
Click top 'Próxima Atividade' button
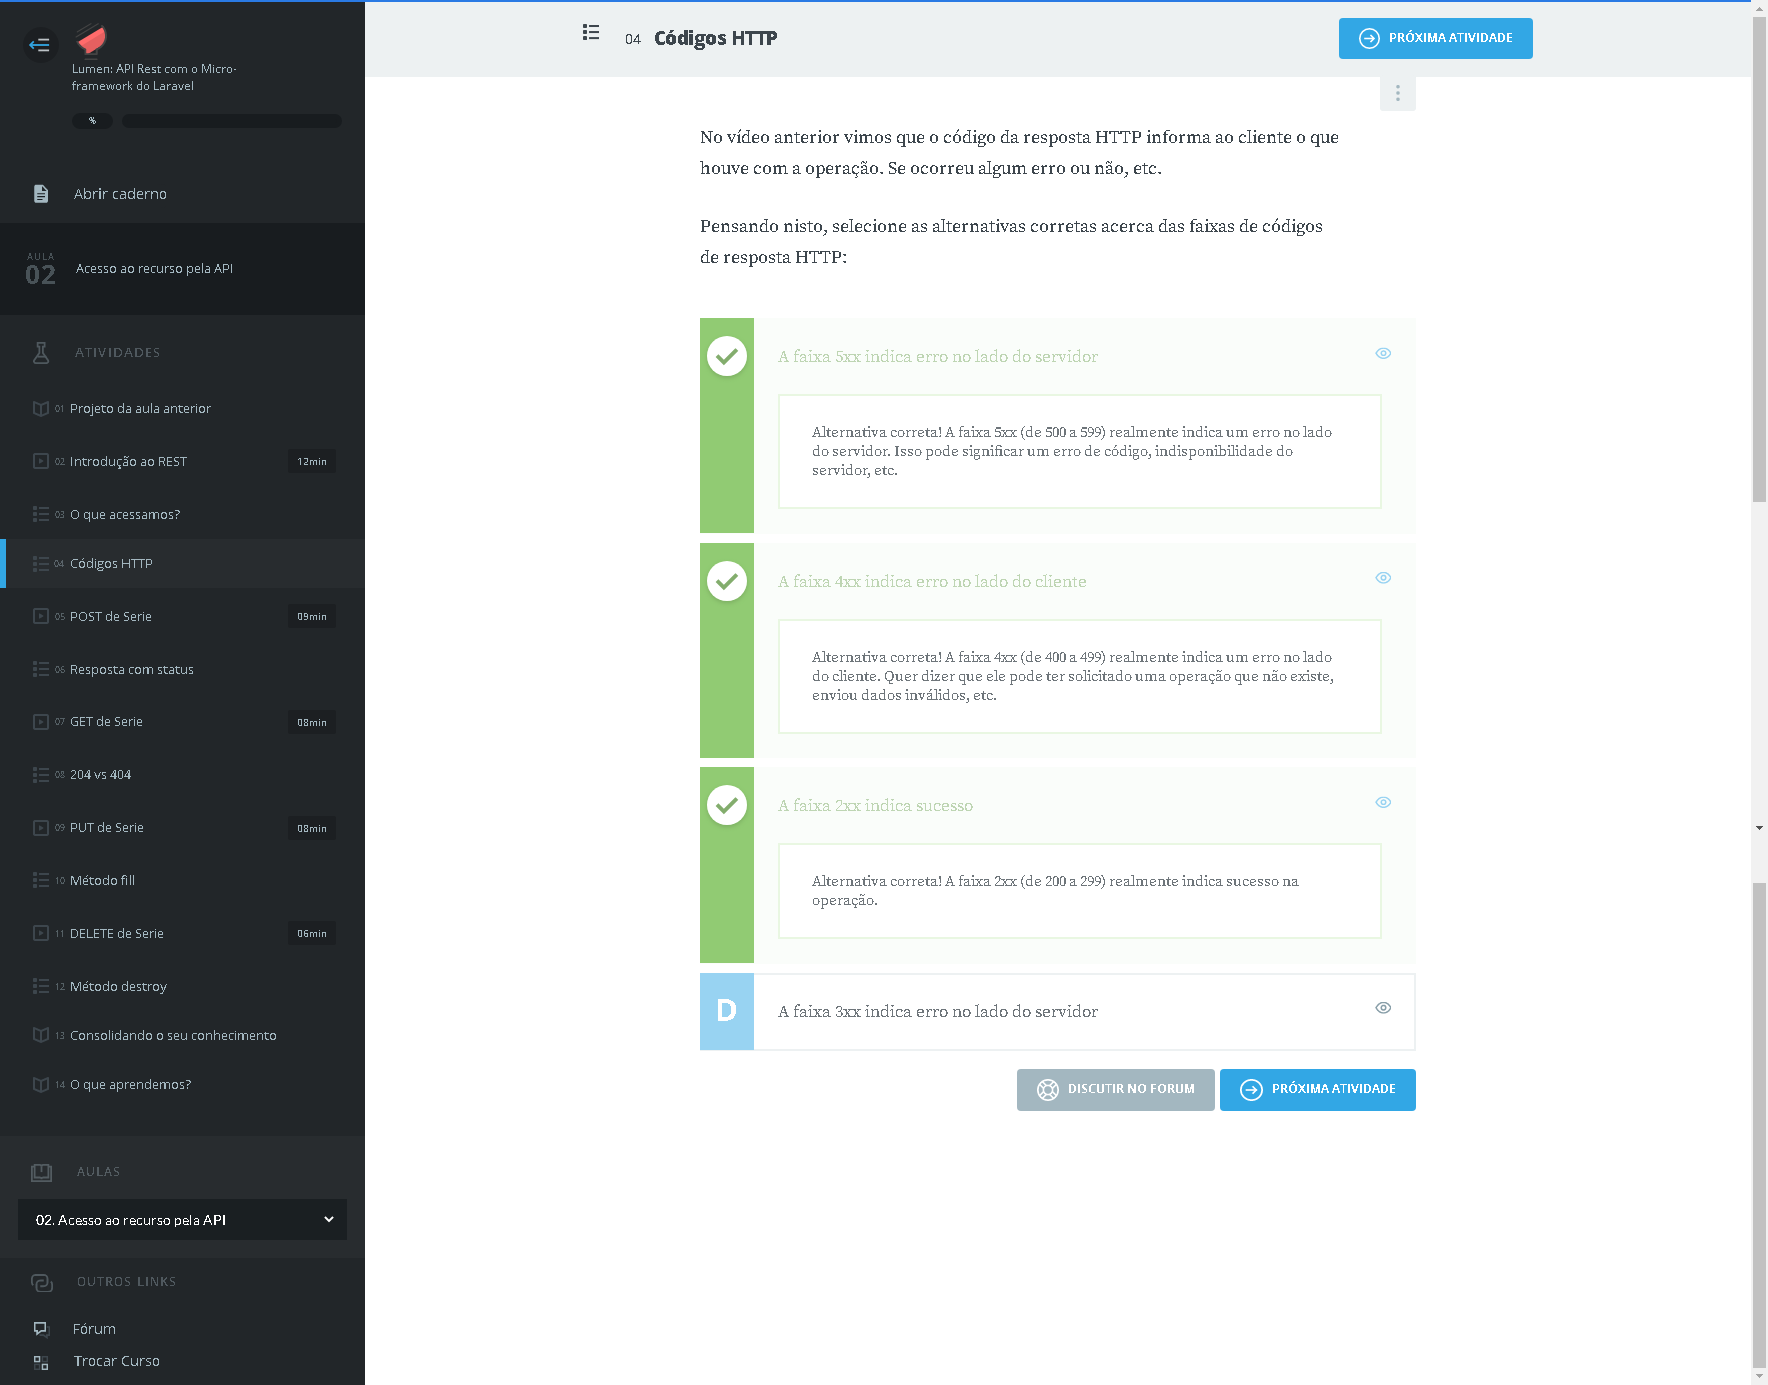tap(1435, 39)
